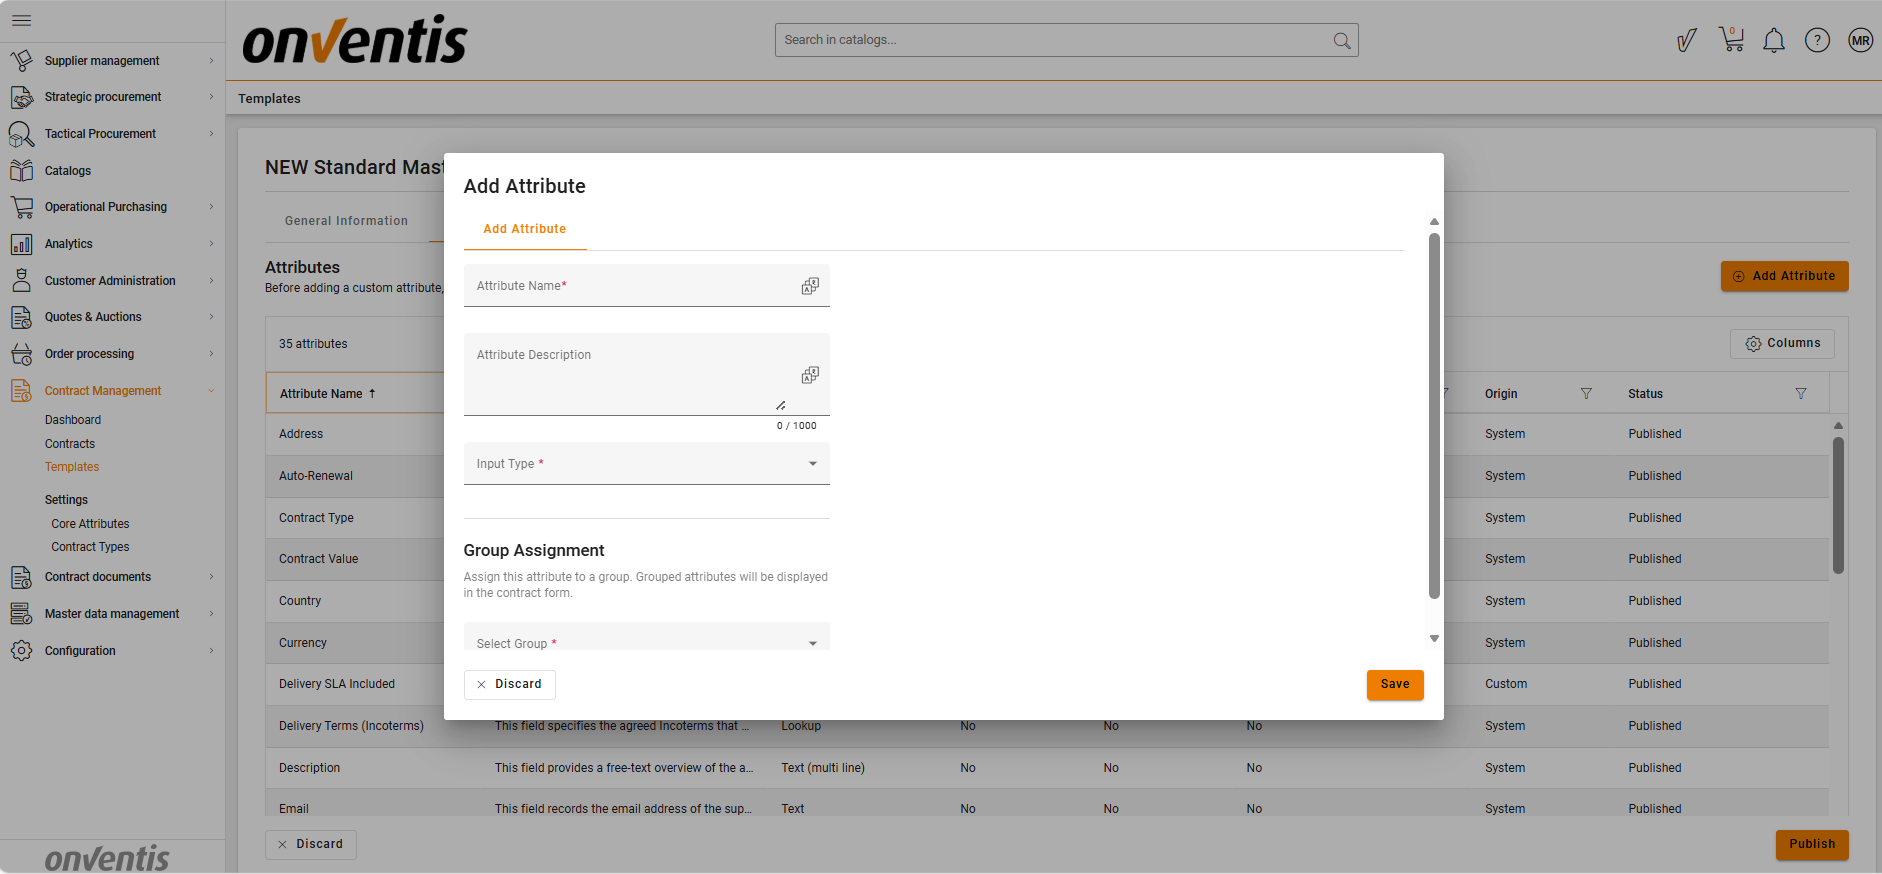Click the approvals checkmark icon in header

pyautogui.click(x=1686, y=41)
